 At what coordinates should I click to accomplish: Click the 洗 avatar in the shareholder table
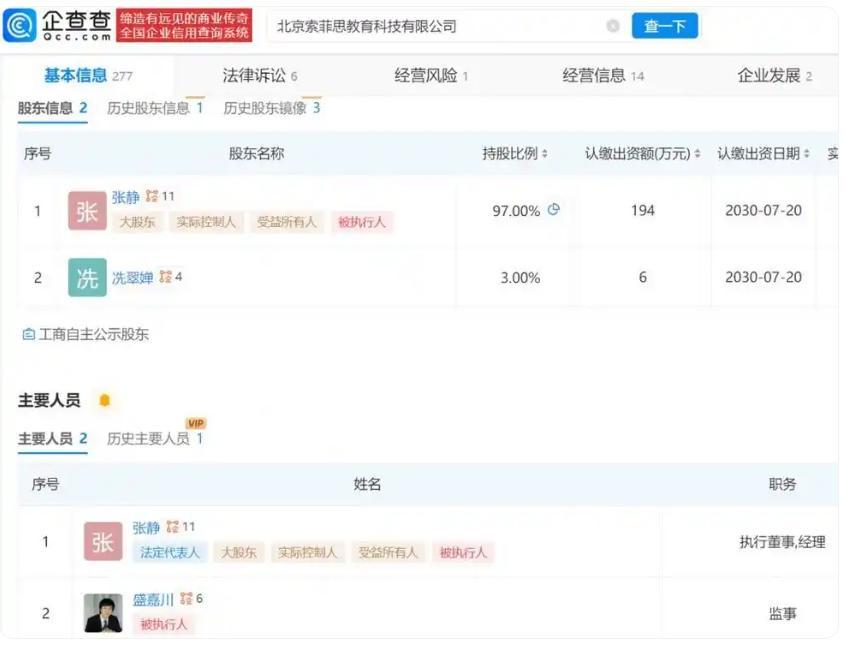click(87, 277)
